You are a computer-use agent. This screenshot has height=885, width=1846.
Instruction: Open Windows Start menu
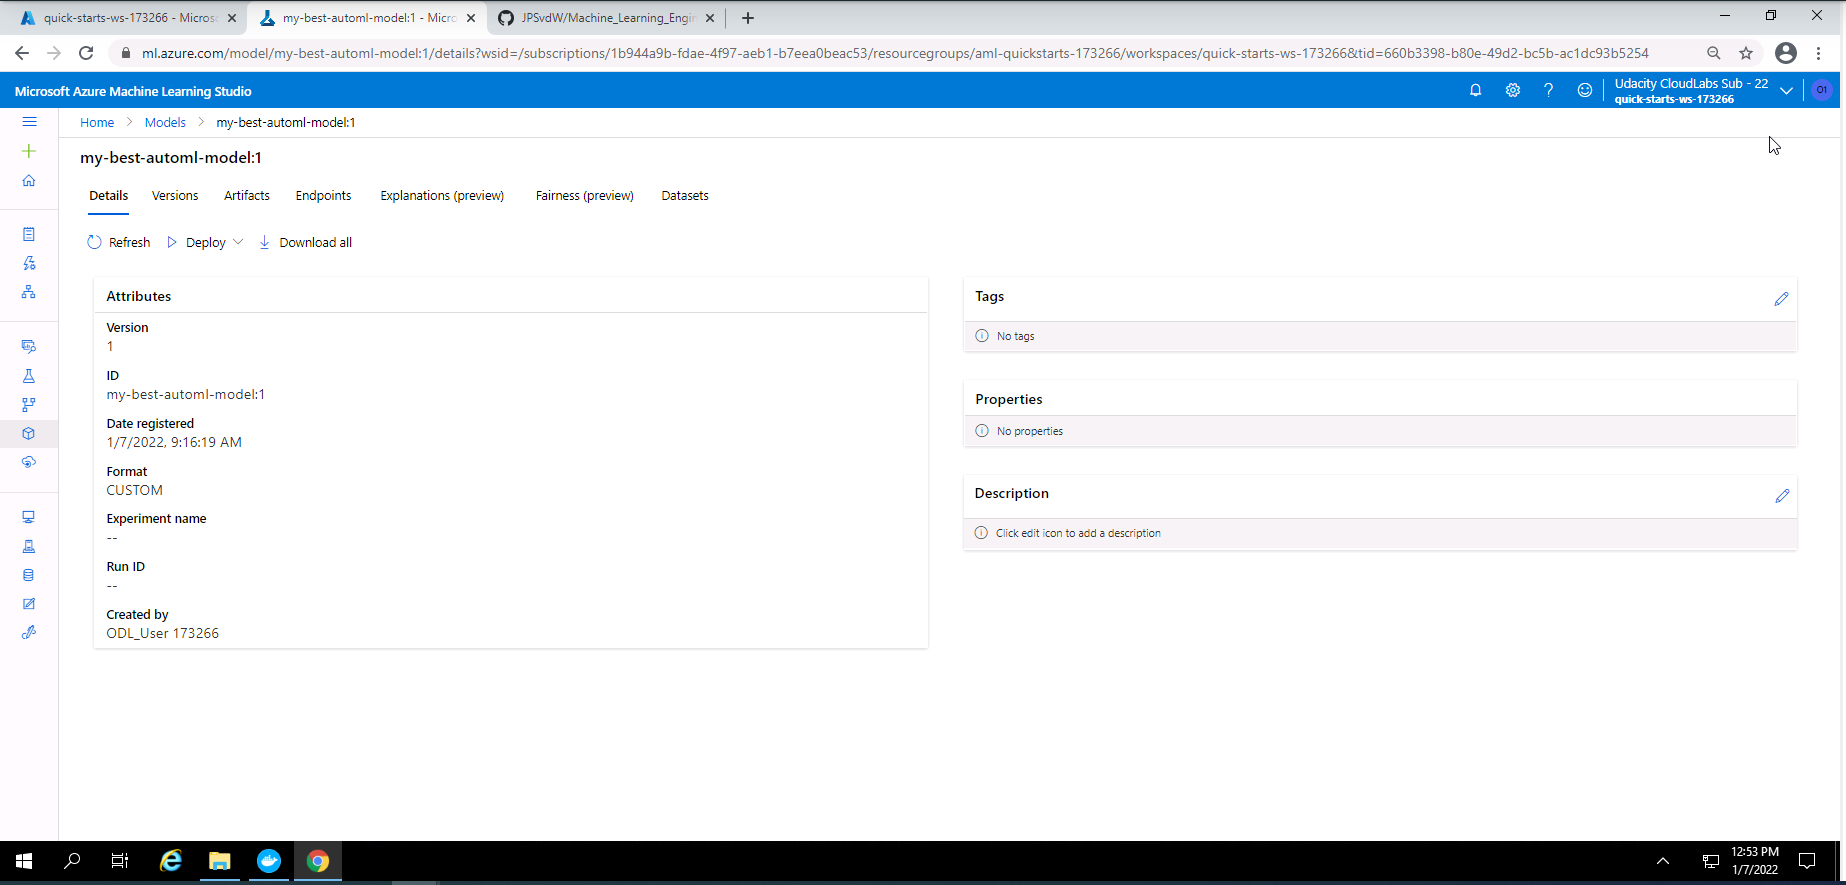[24, 861]
